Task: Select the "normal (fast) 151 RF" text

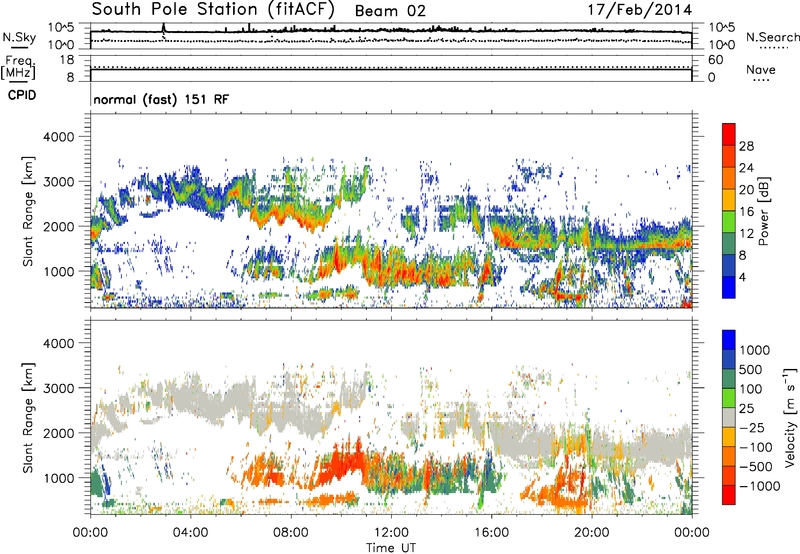Action: point(161,99)
